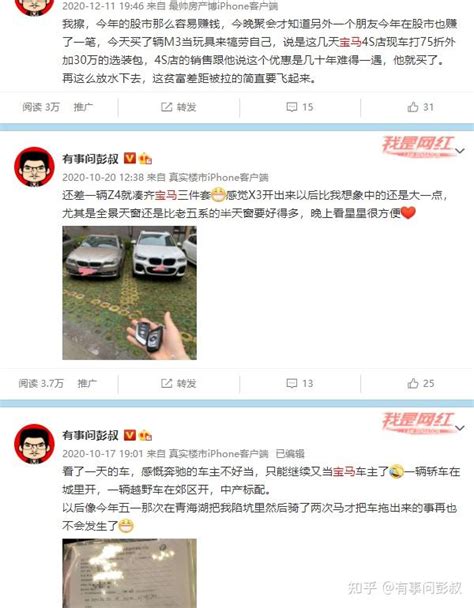Open comments on the post with 15 comments
Image resolution: width=474 pixels, height=608 pixels.
click(x=299, y=107)
